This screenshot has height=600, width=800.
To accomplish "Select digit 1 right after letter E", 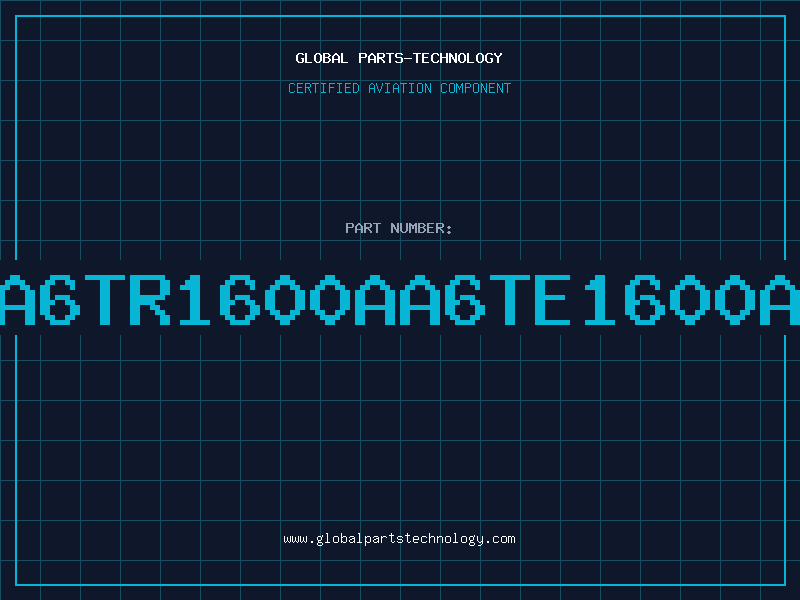I will point(599,300).
